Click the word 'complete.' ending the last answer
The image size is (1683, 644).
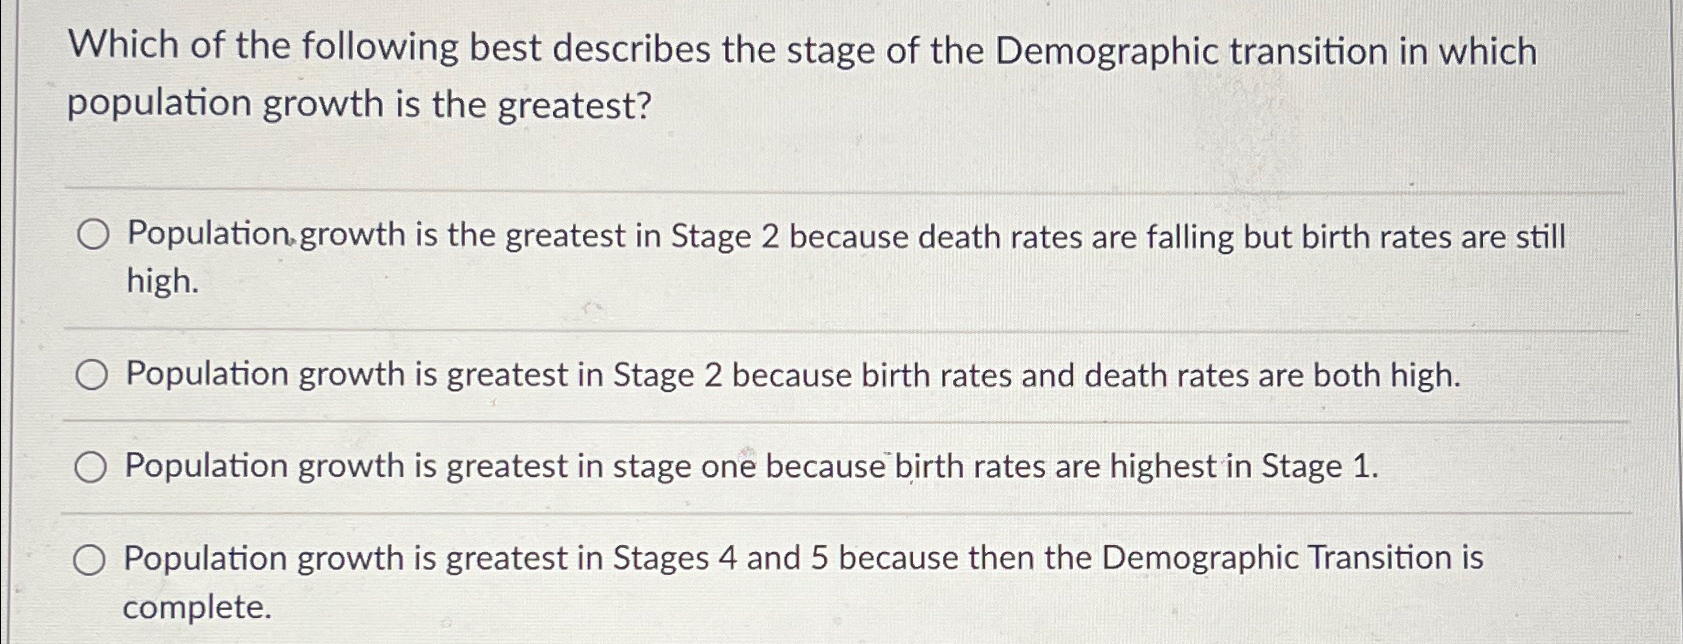click(x=197, y=607)
